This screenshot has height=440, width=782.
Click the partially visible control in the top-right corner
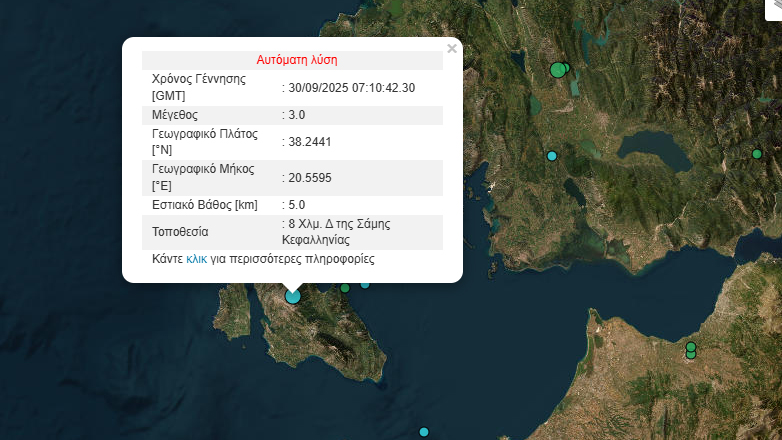[772, 8]
